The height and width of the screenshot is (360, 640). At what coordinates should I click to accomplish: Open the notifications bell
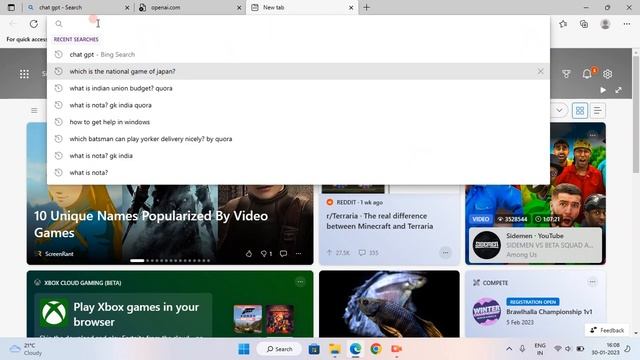(x=587, y=74)
